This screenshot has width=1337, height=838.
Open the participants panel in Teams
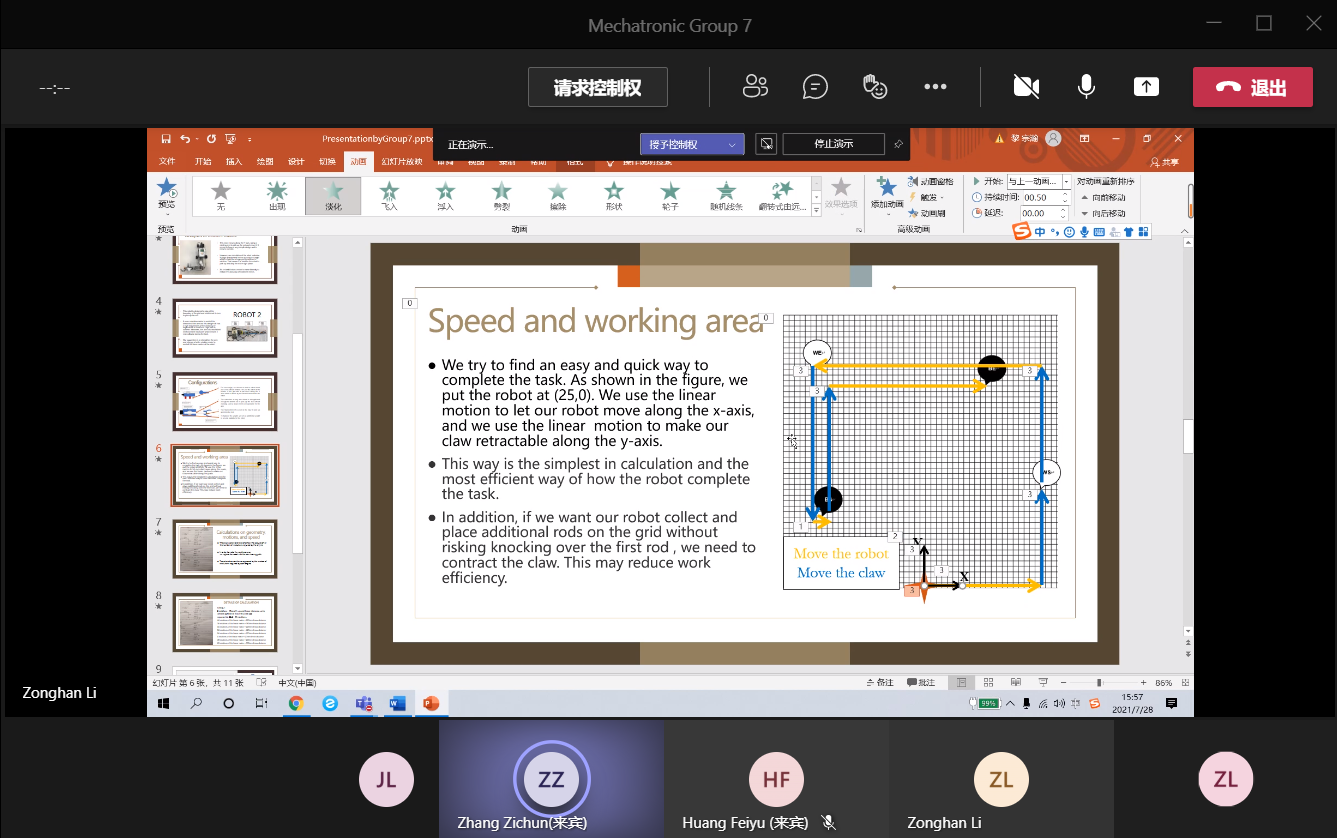[755, 87]
